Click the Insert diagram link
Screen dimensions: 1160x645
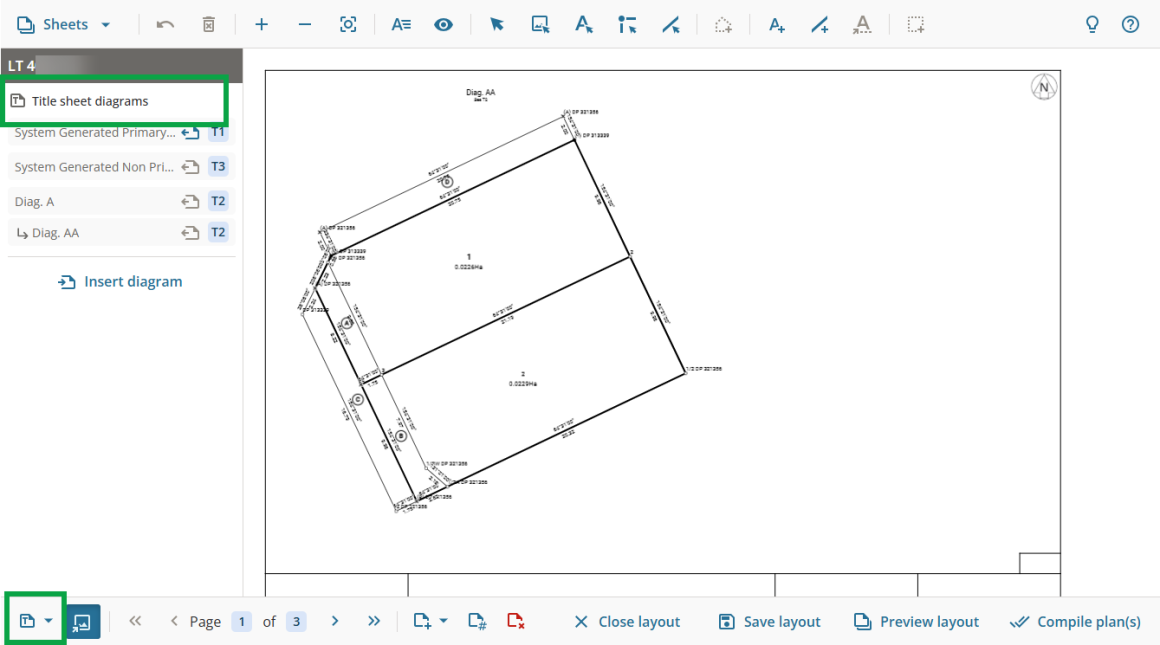pyautogui.click(x=120, y=282)
